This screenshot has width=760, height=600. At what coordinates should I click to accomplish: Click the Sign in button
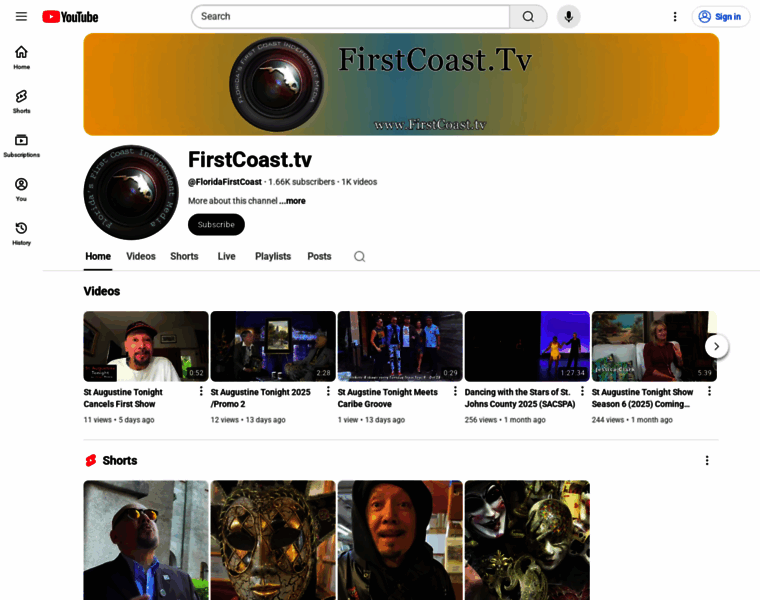[720, 16]
